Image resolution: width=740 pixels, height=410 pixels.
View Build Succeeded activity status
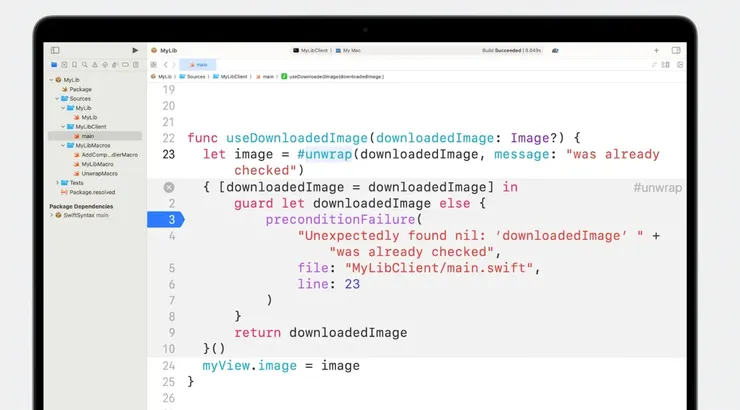[x=512, y=50]
